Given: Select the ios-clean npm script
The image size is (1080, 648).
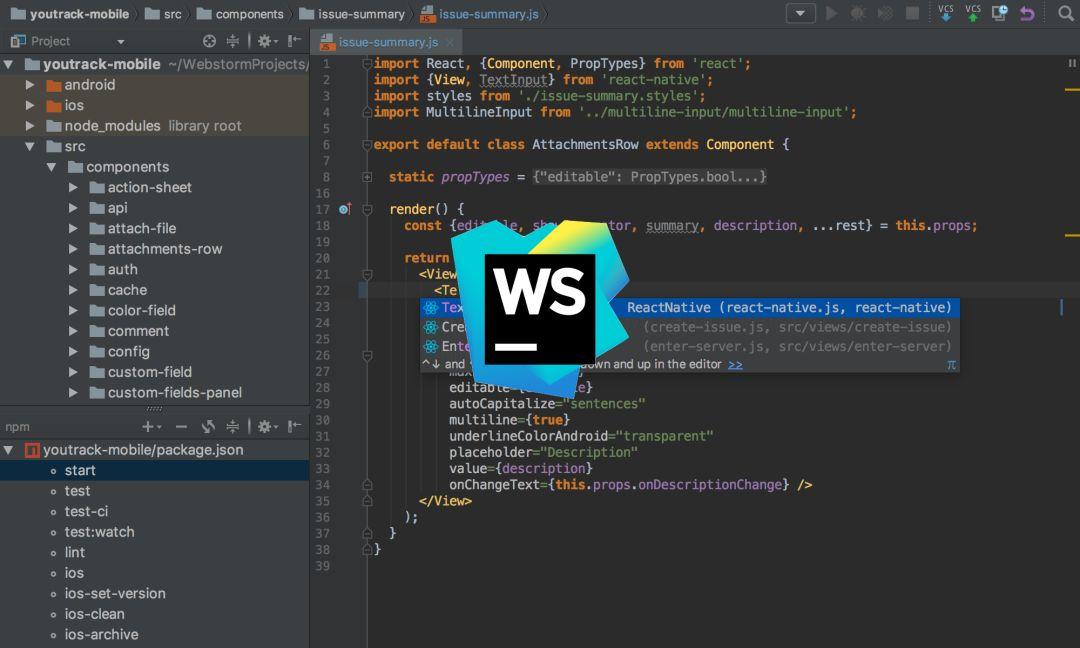Looking at the screenshot, I should pos(154,614).
